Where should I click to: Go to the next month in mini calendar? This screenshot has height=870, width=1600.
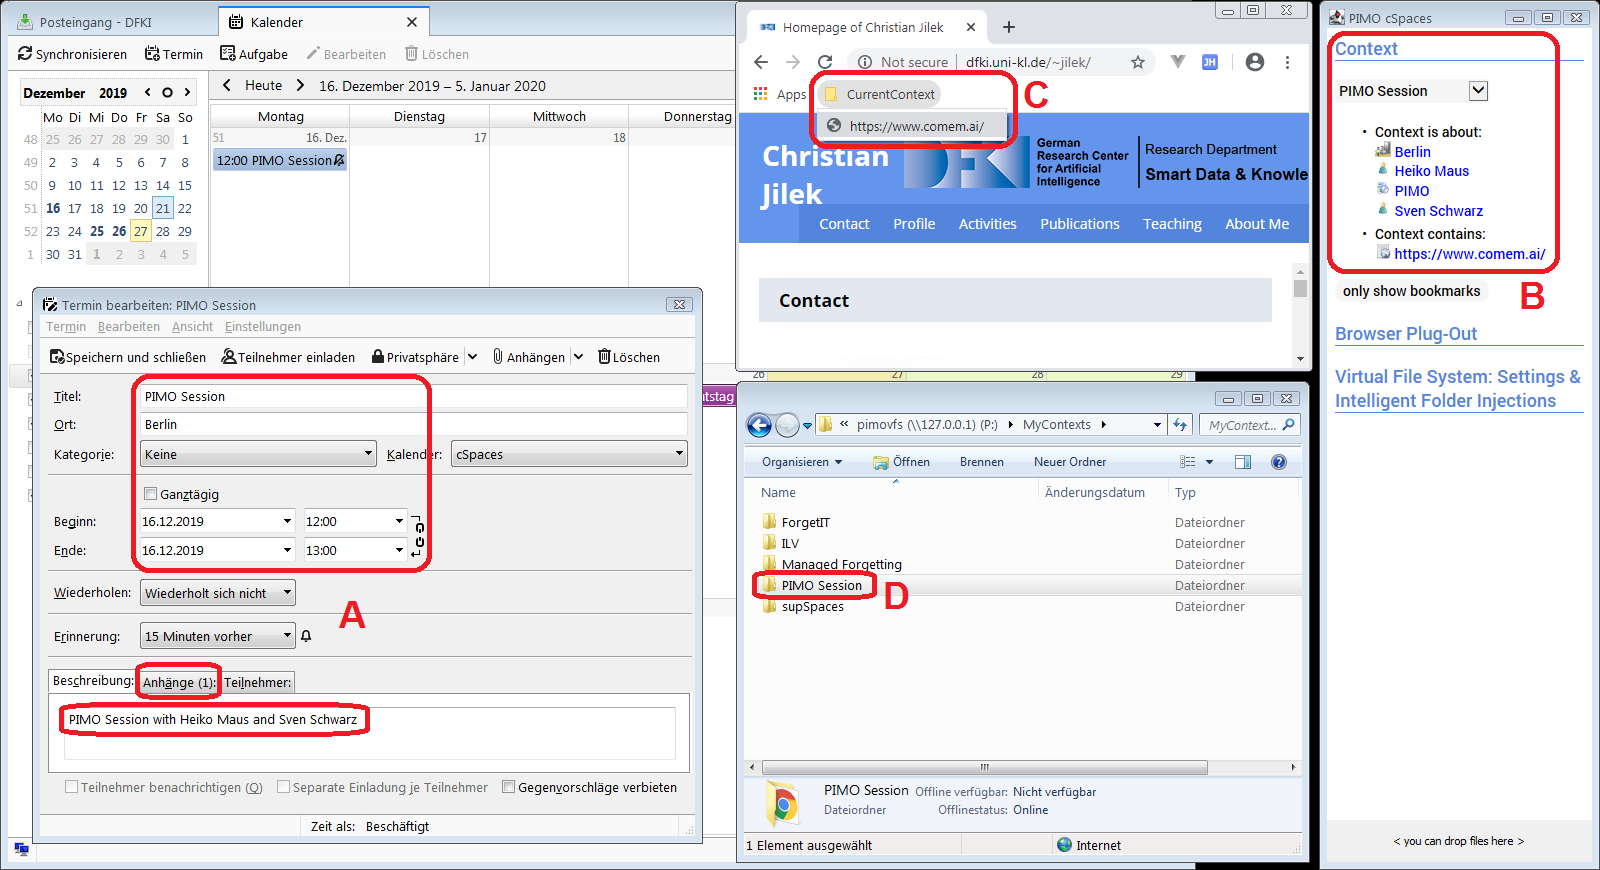(187, 93)
